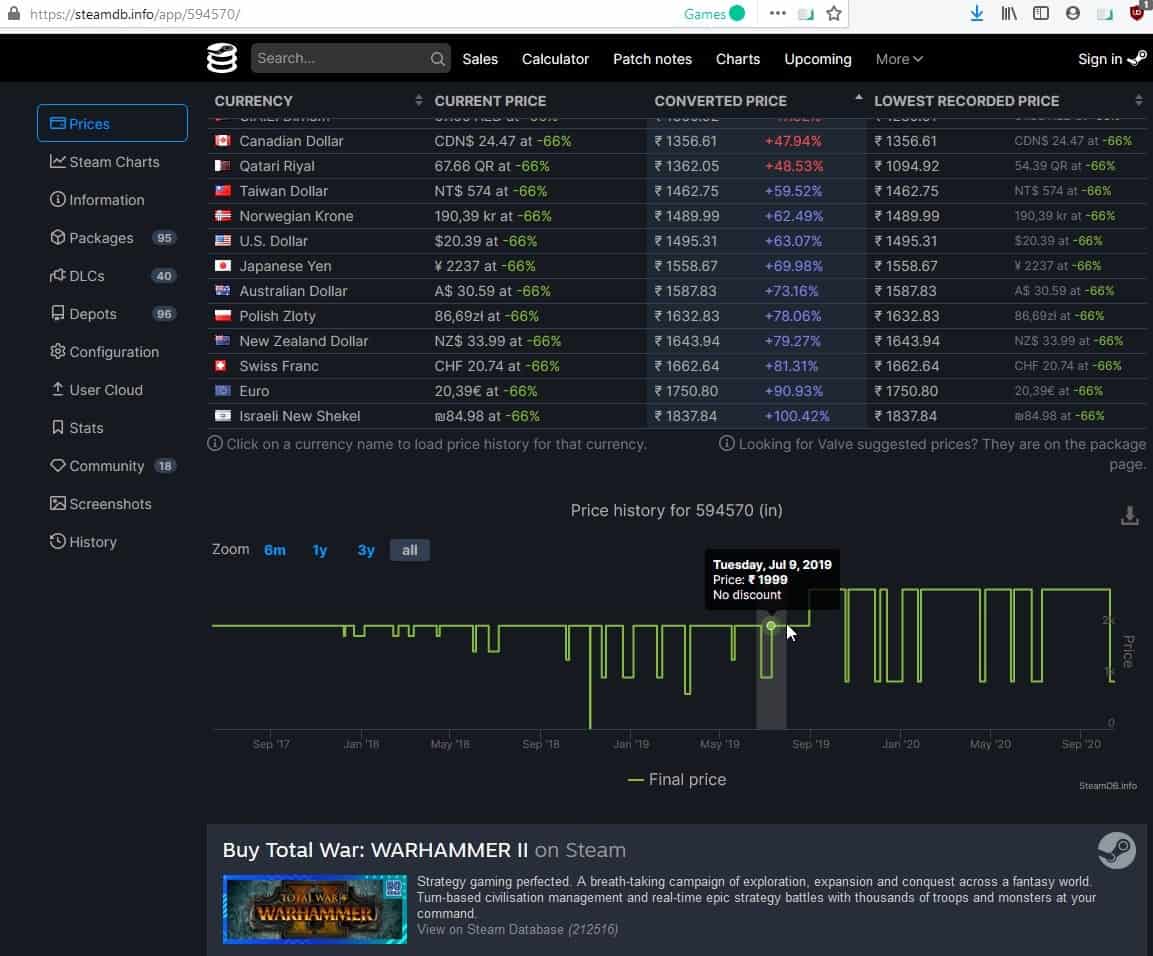The width and height of the screenshot is (1153, 956).
Task: Click the History clock icon
Action: click(x=59, y=542)
